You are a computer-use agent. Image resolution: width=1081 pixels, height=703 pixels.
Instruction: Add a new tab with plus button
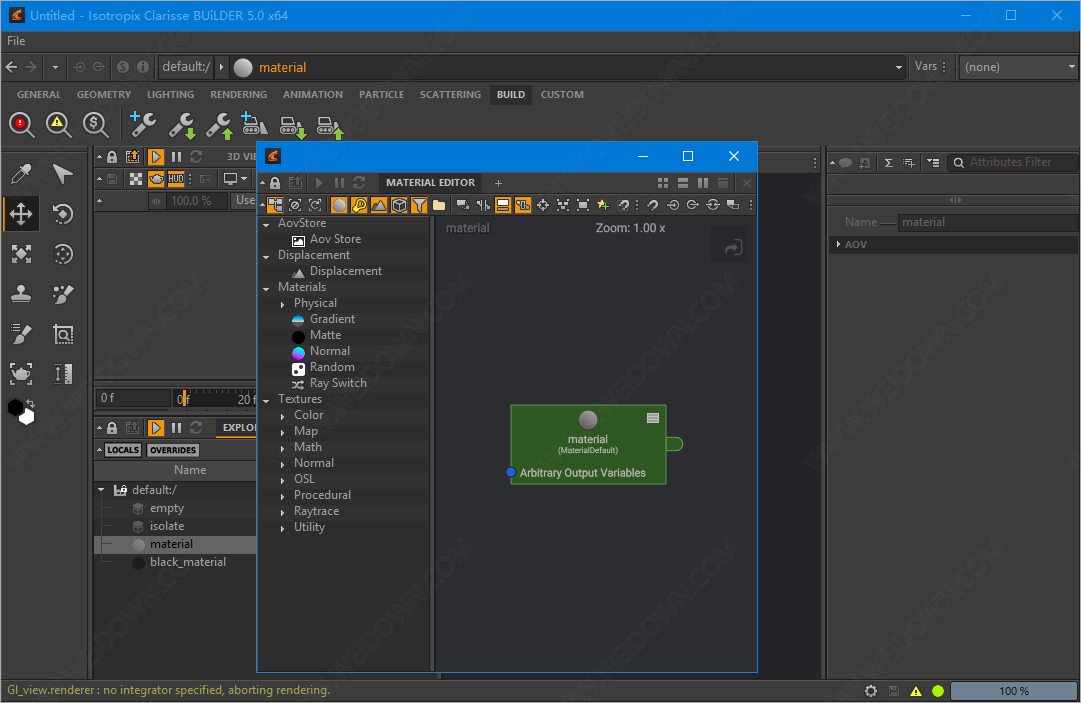coord(498,183)
